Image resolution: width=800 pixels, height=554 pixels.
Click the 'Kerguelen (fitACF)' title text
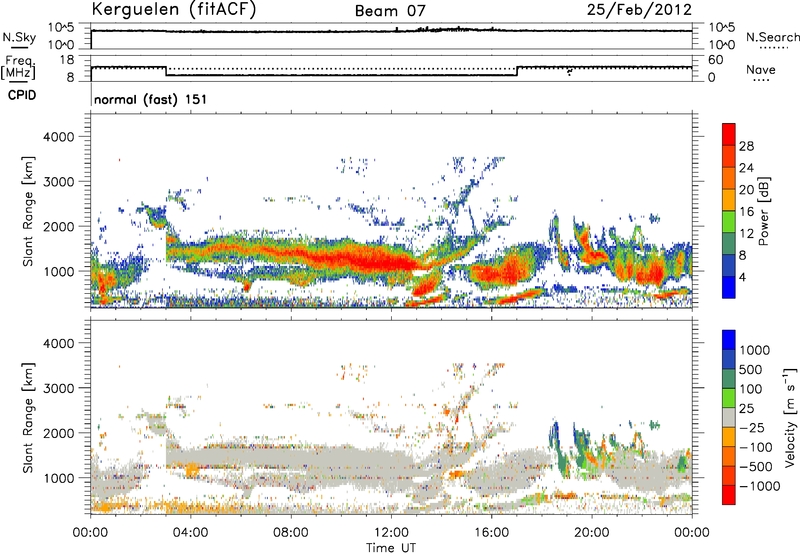[173, 10]
